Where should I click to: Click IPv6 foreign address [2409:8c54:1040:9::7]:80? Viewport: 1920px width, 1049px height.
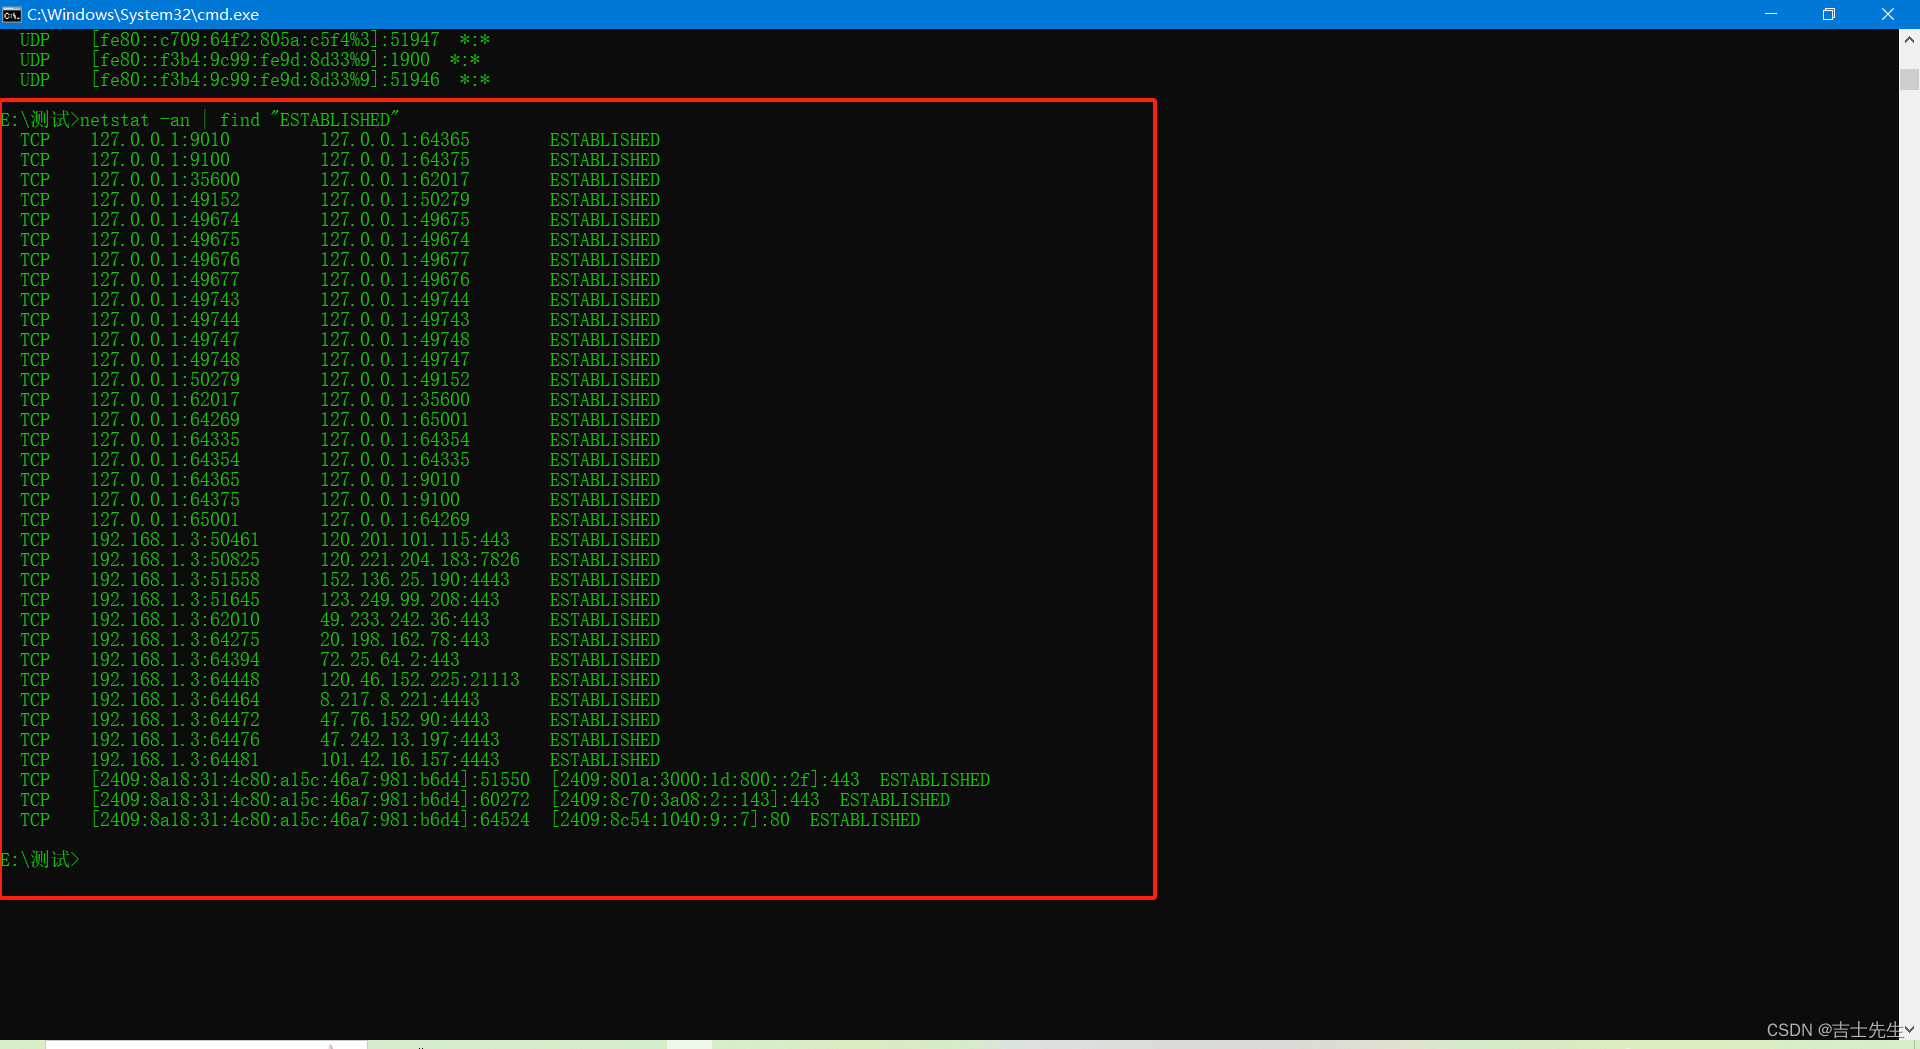(x=671, y=820)
